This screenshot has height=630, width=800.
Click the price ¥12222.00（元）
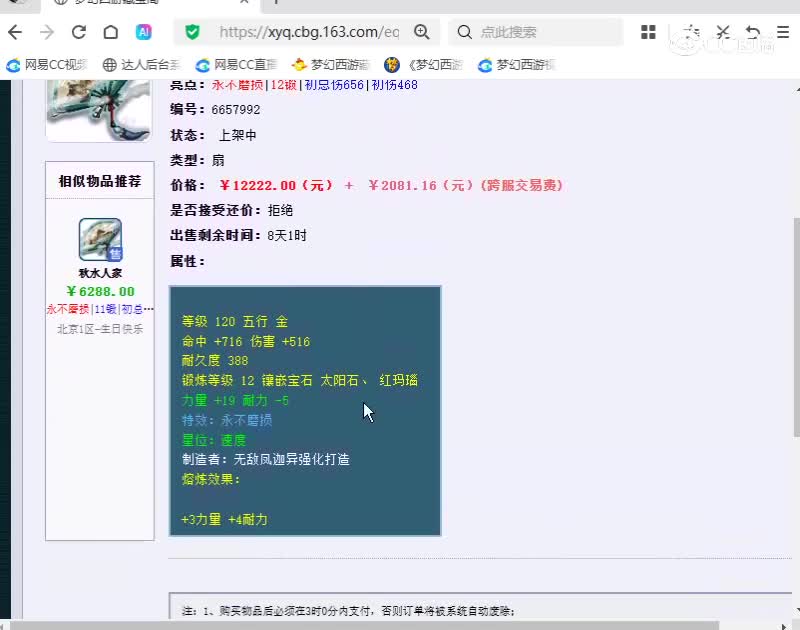tap(276, 185)
